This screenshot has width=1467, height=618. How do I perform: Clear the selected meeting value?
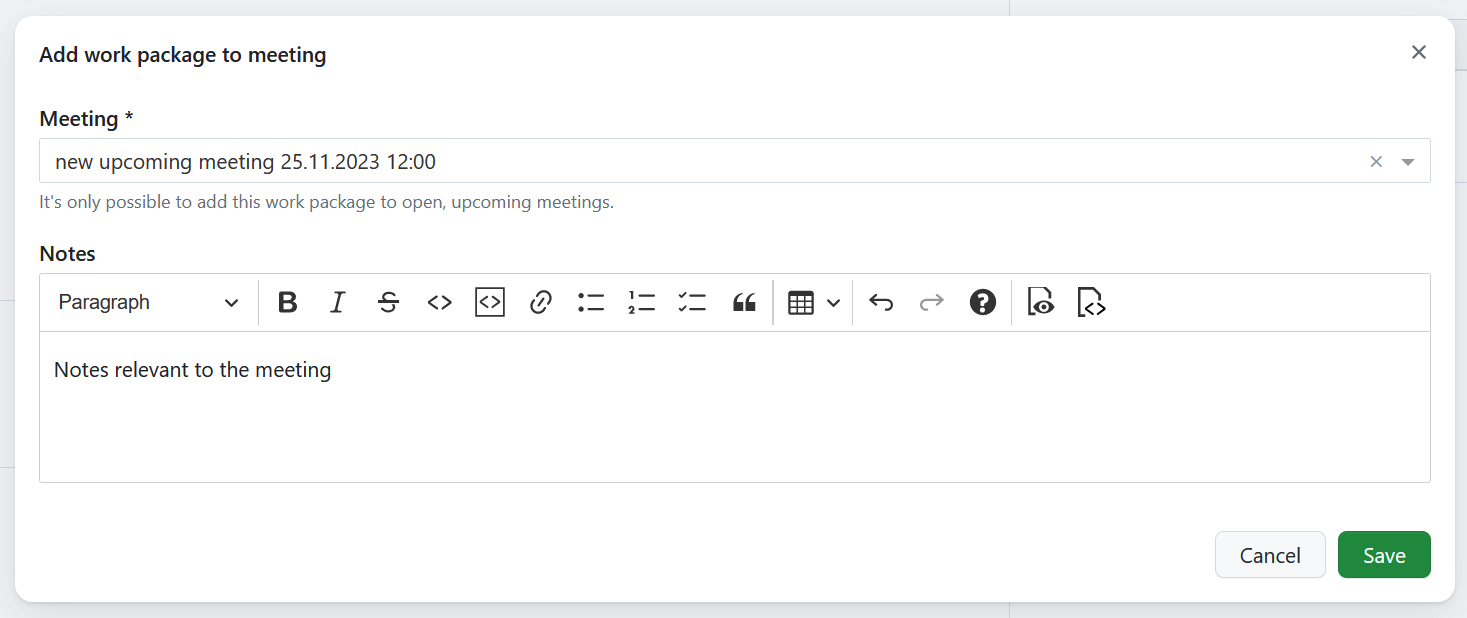(x=1376, y=162)
